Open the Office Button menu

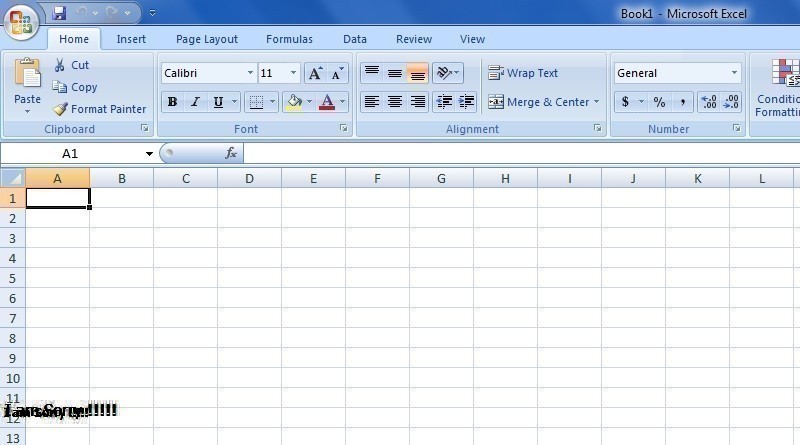[21, 23]
